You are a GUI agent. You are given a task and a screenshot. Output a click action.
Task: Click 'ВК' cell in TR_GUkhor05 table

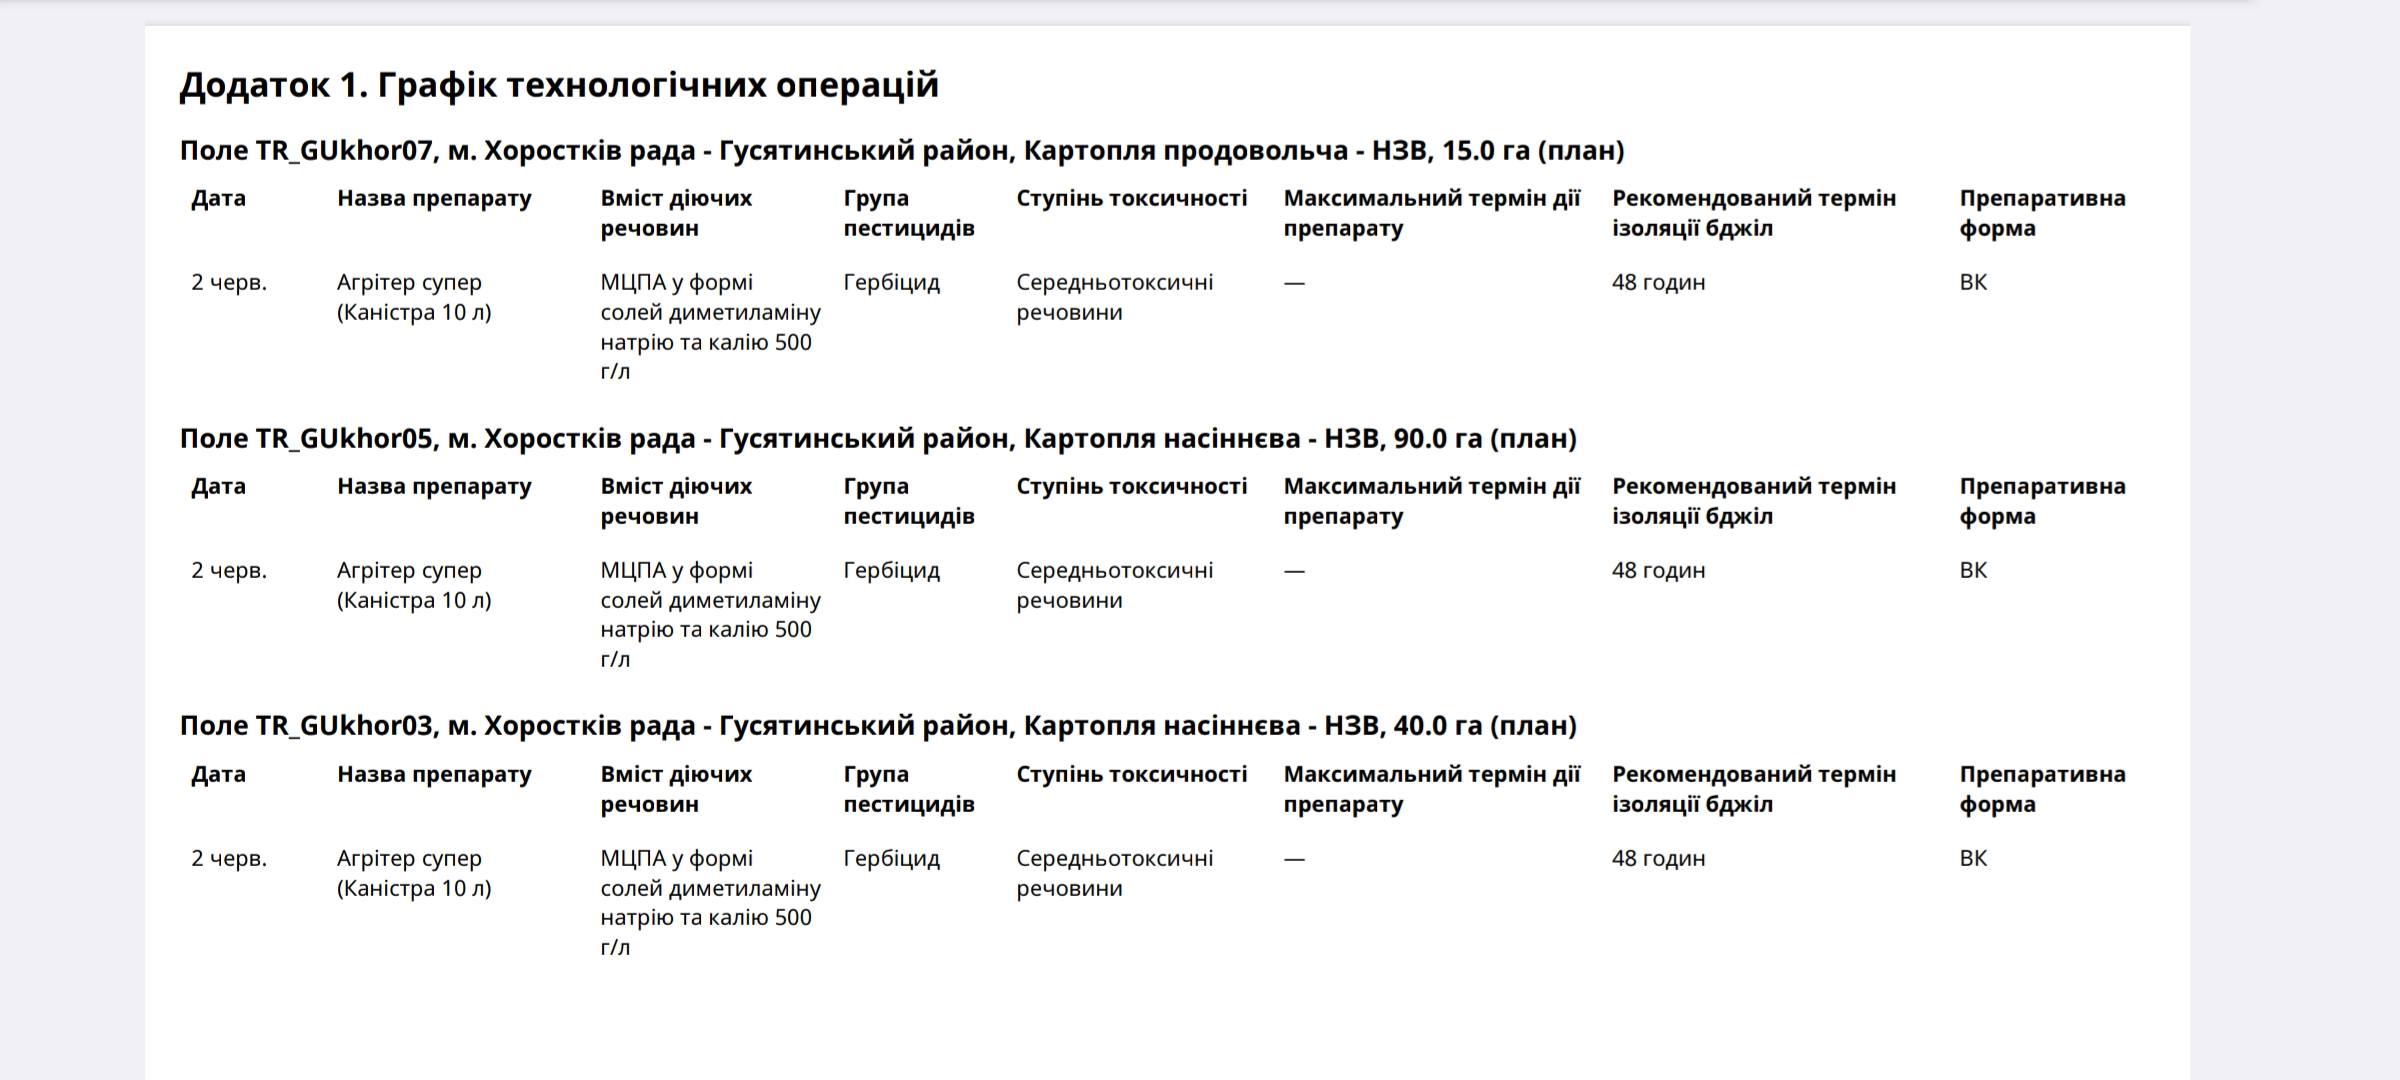1972,571
